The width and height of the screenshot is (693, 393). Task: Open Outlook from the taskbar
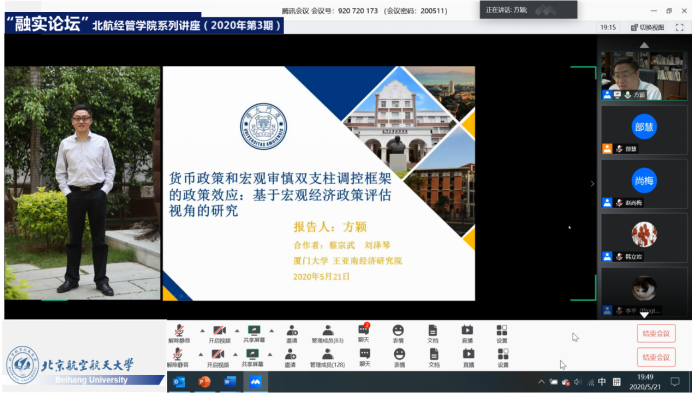tap(179, 382)
